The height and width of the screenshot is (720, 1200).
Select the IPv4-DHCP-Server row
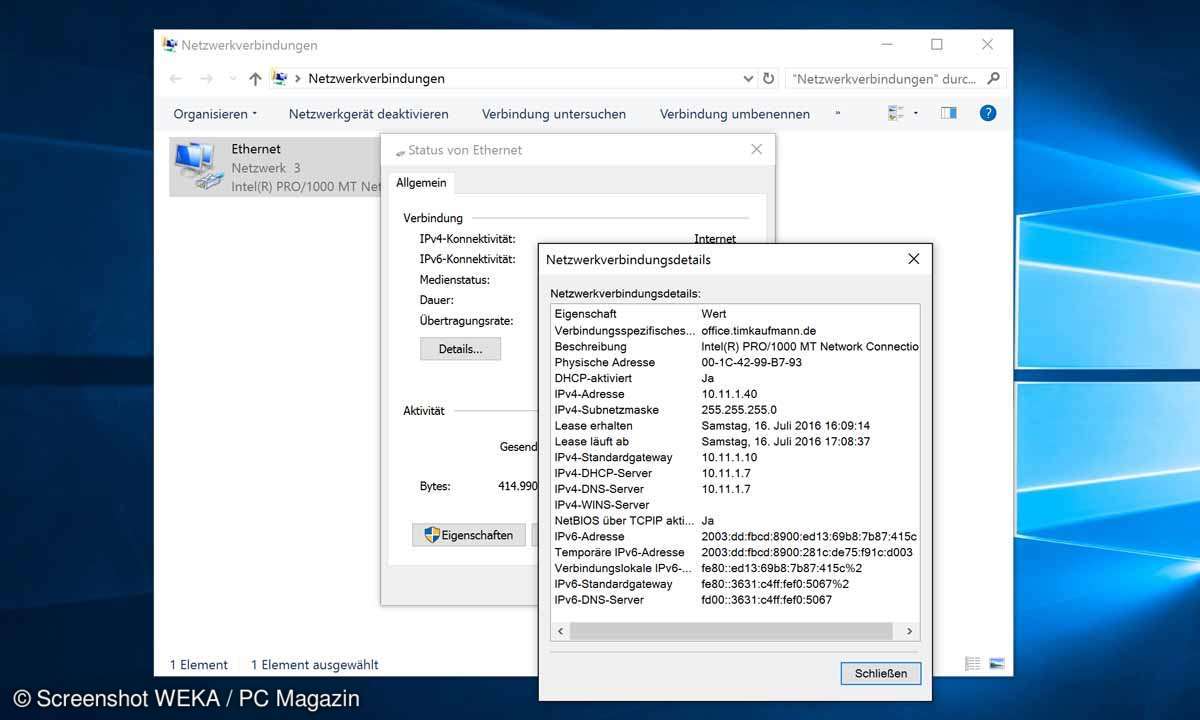pos(735,473)
